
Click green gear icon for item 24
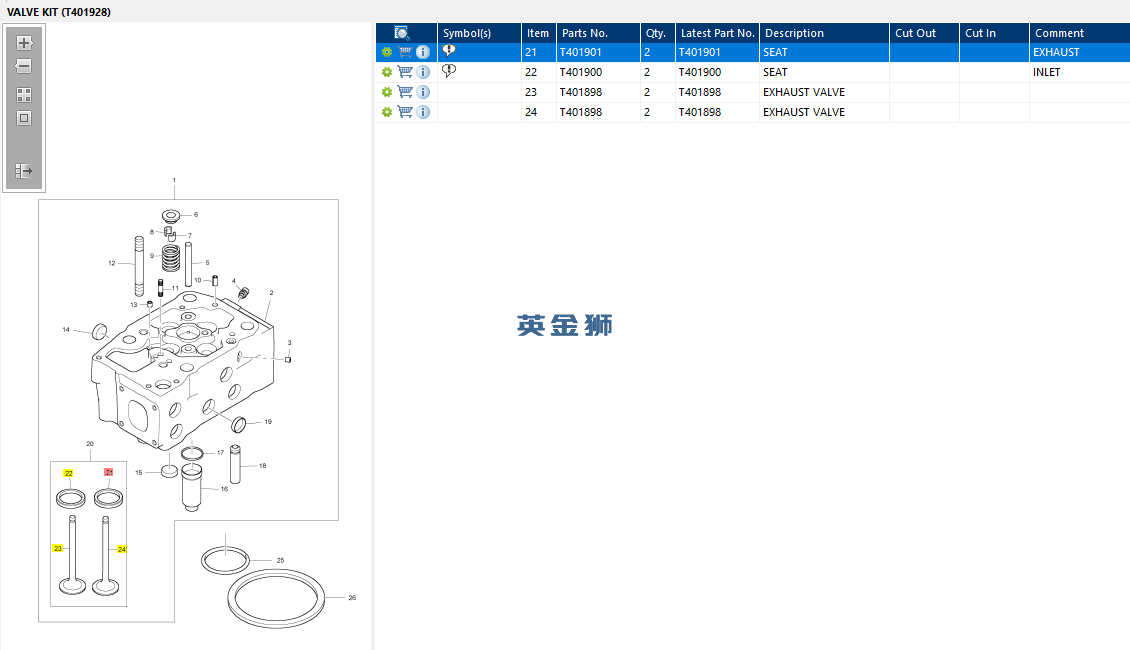click(x=387, y=112)
